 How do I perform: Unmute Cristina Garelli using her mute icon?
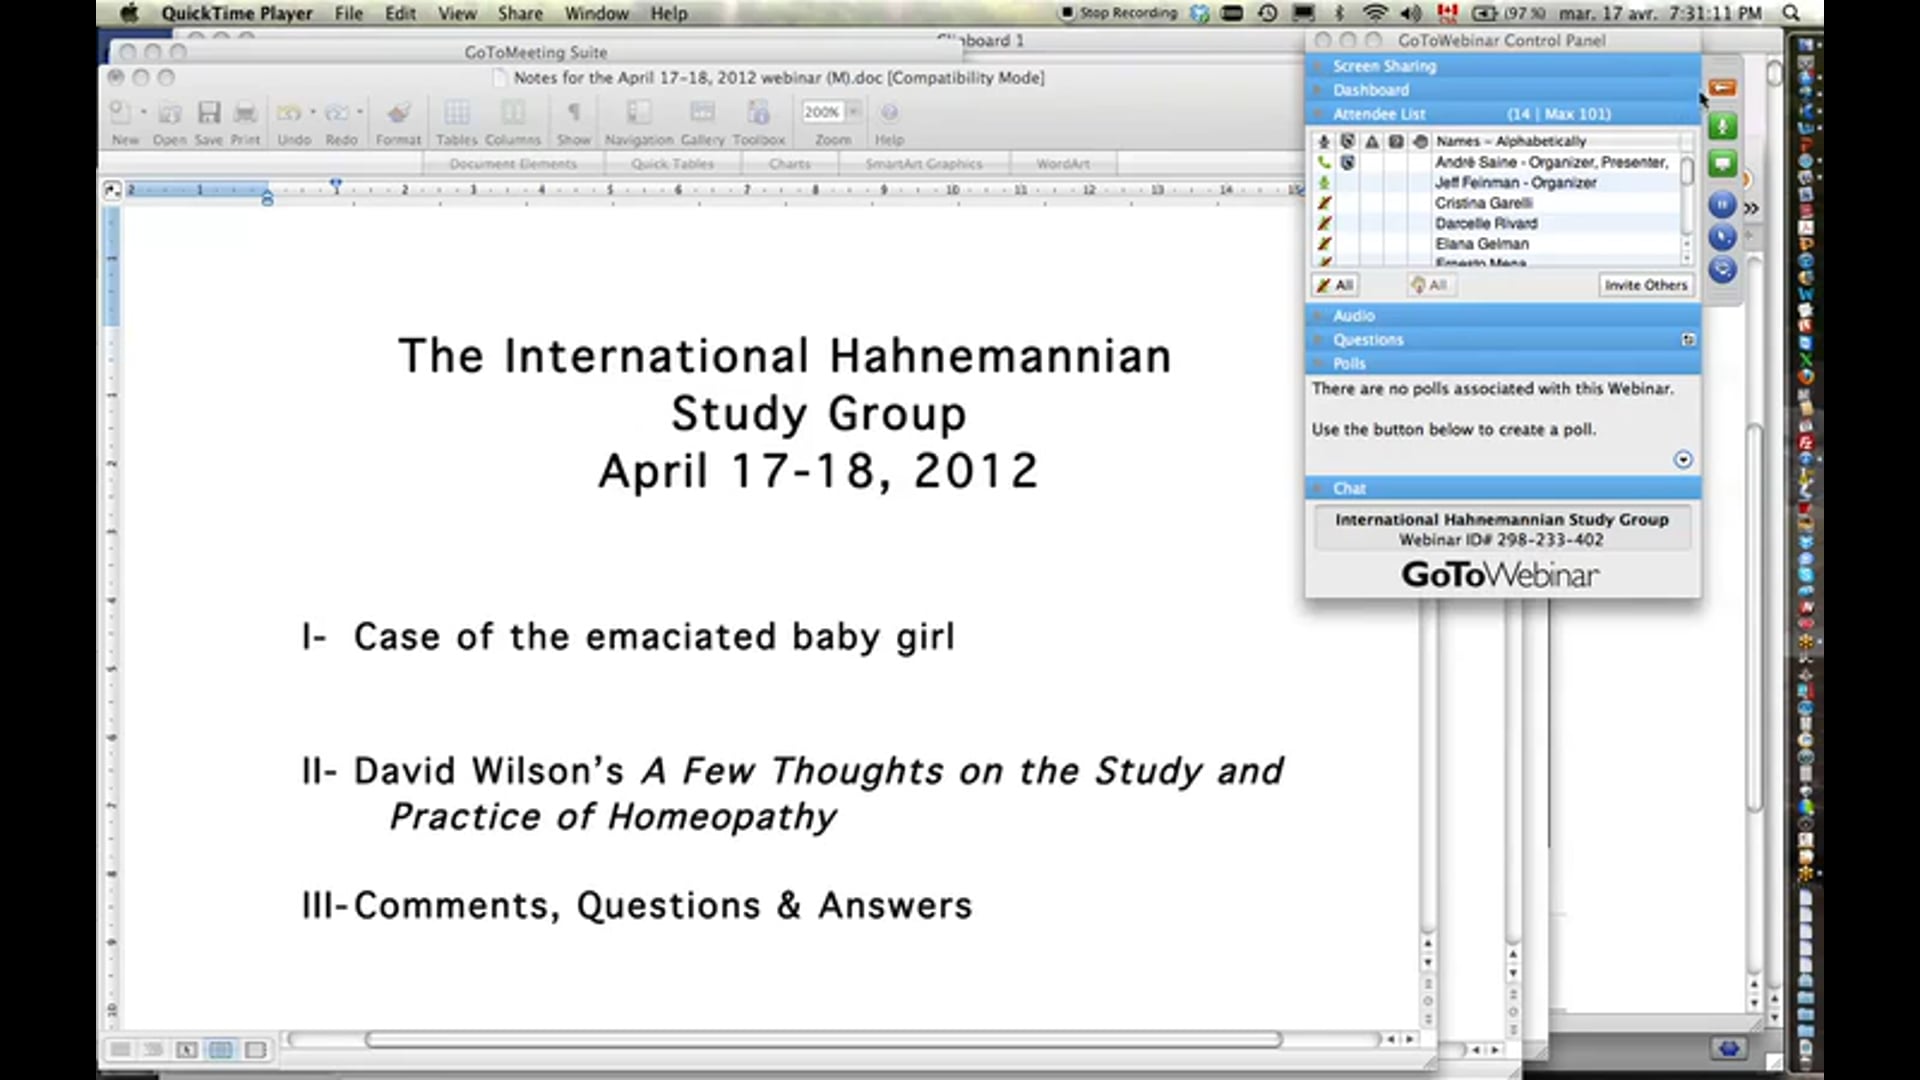click(x=1325, y=202)
